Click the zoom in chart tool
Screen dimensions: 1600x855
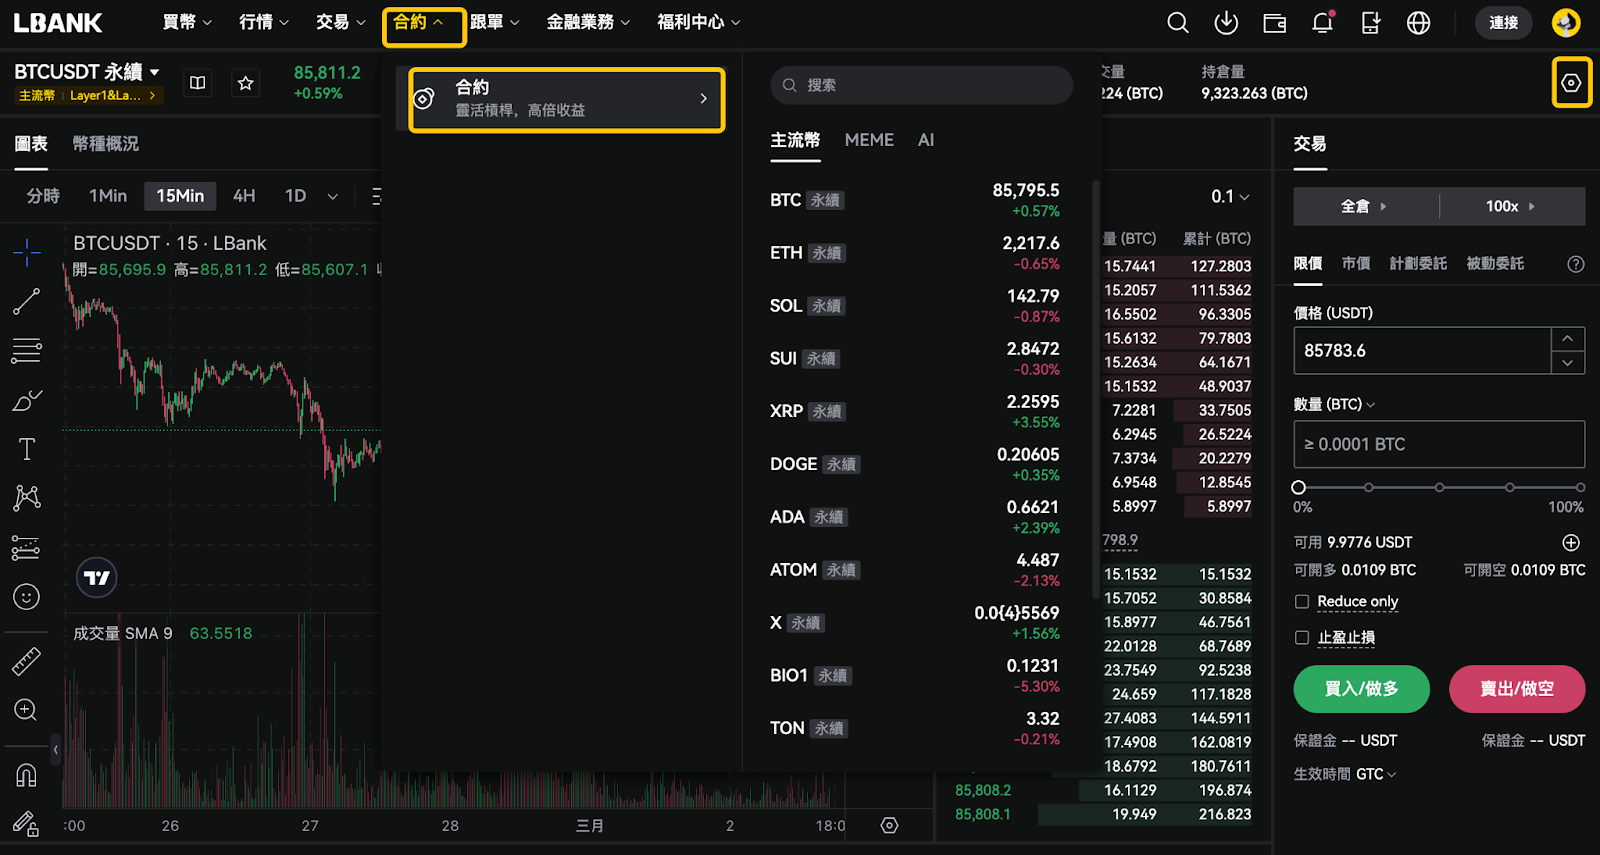(x=27, y=710)
